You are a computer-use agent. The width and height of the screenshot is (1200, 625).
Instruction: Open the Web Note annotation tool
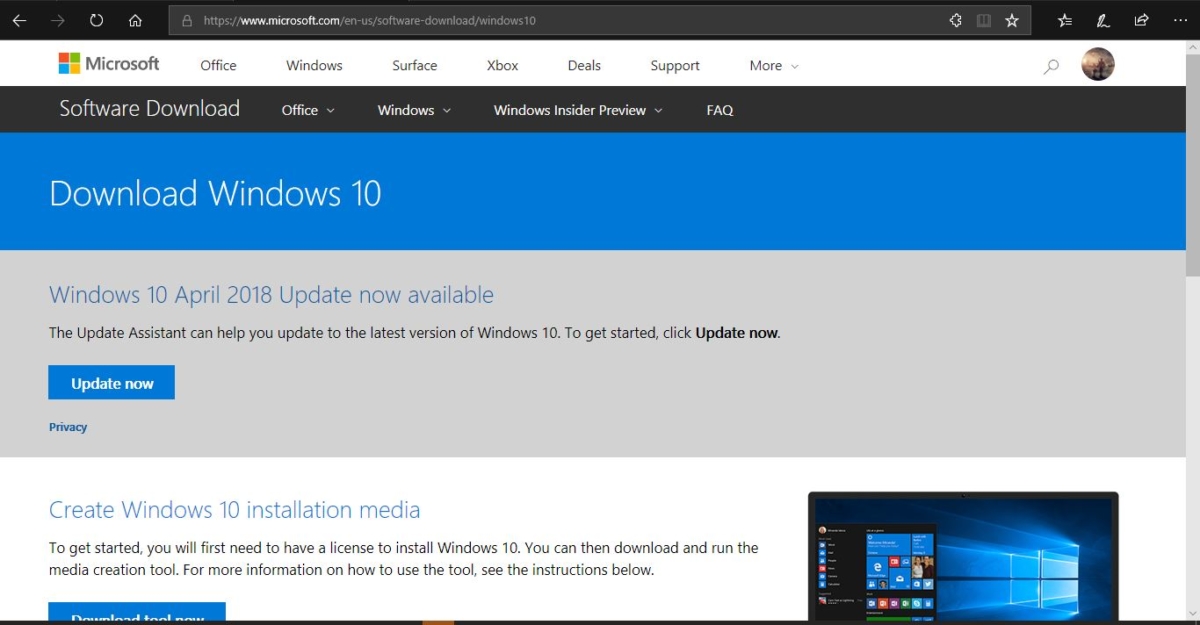point(1102,20)
